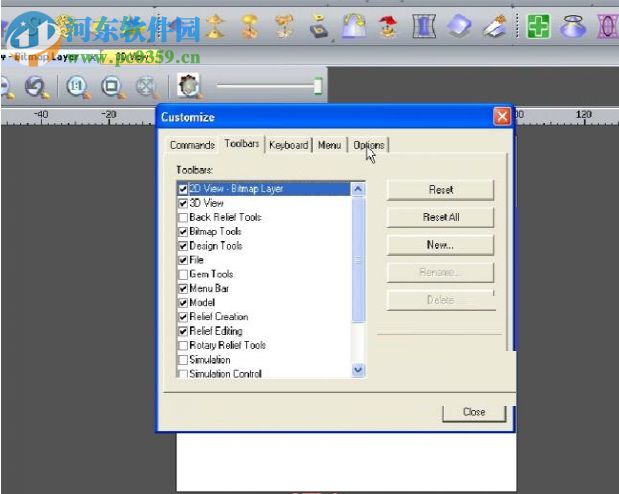Uncheck the Menu Bar checkbox
The height and width of the screenshot is (494, 619).
183,289
